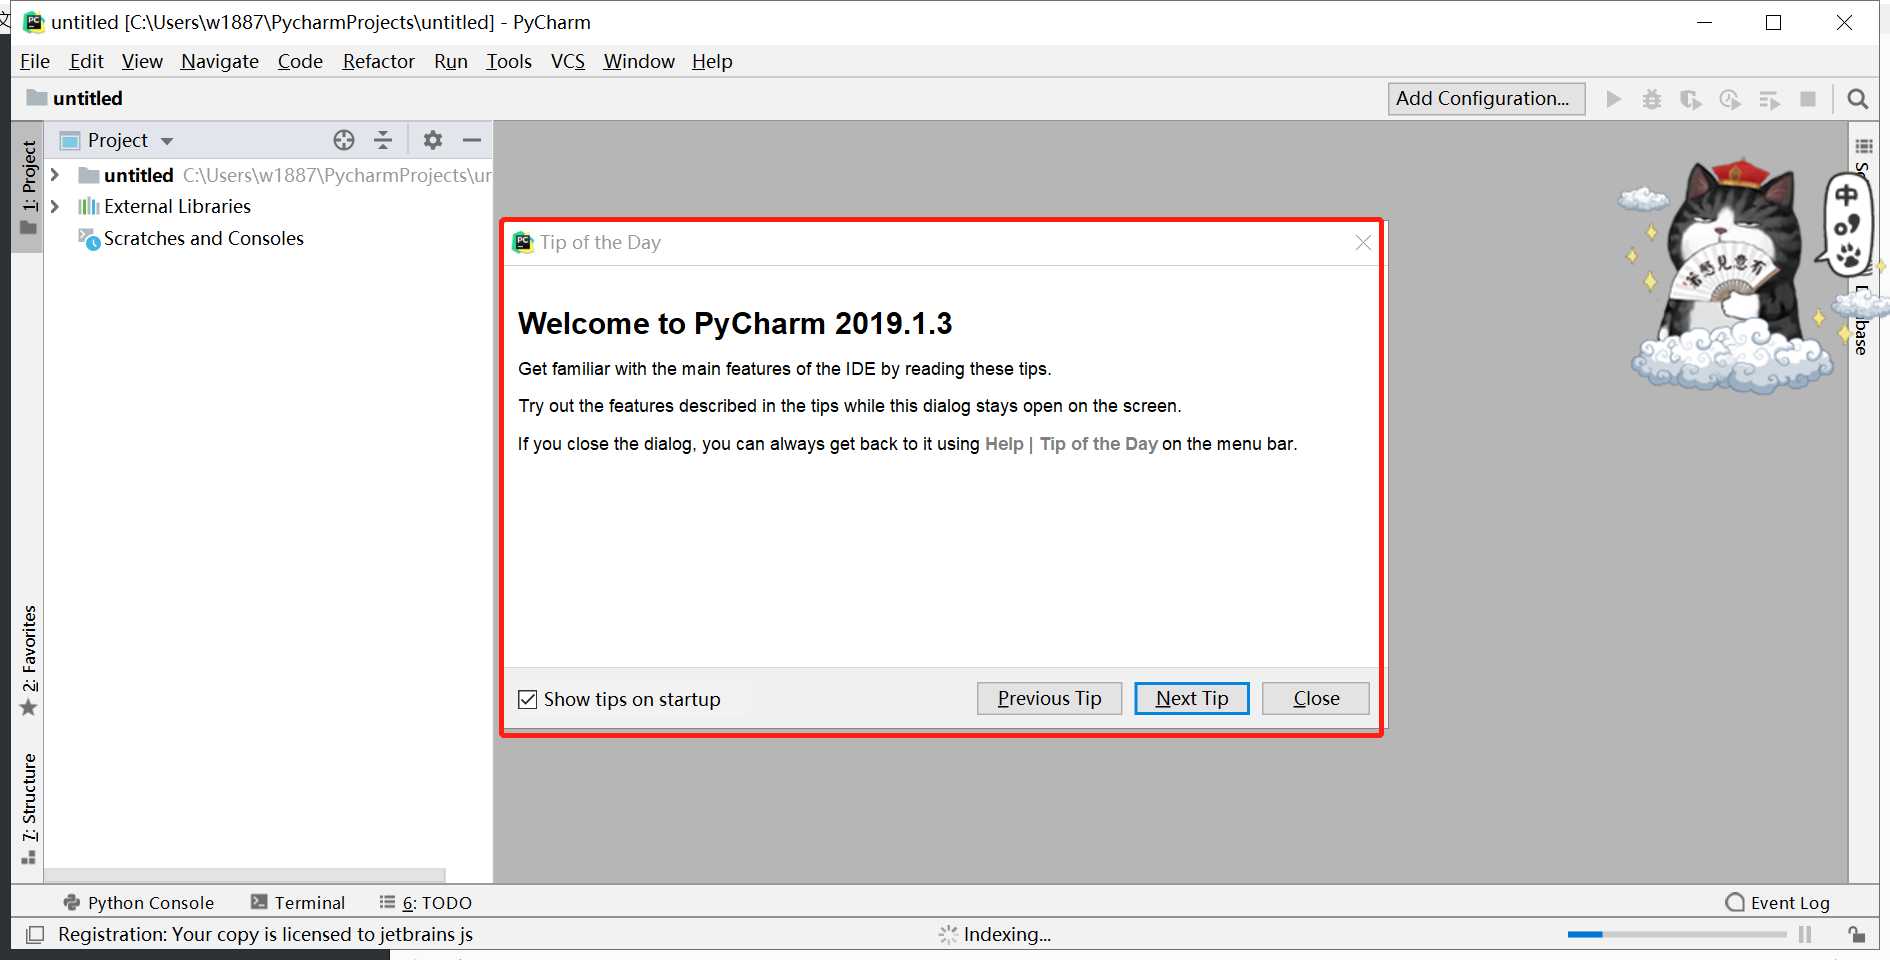This screenshot has width=1890, height=960.
Task: Open Search Everywhere magnifier icon
Action: 1858,99
